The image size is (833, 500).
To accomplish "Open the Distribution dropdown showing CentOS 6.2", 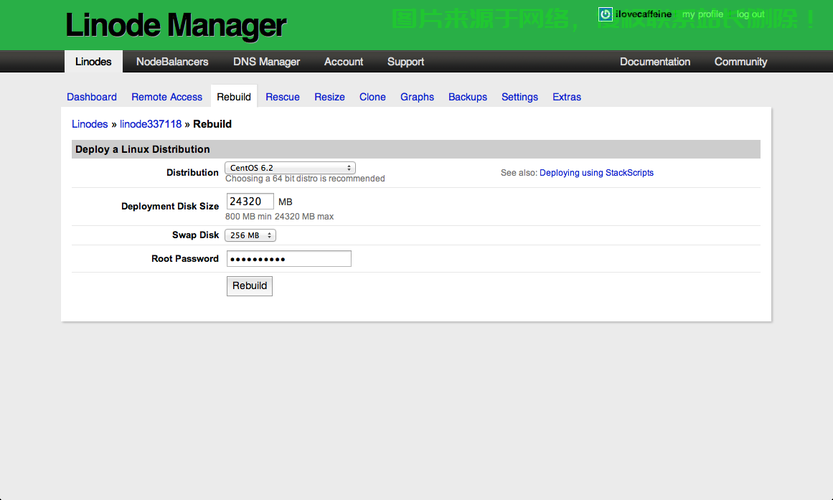I will [x=290, y=168].
